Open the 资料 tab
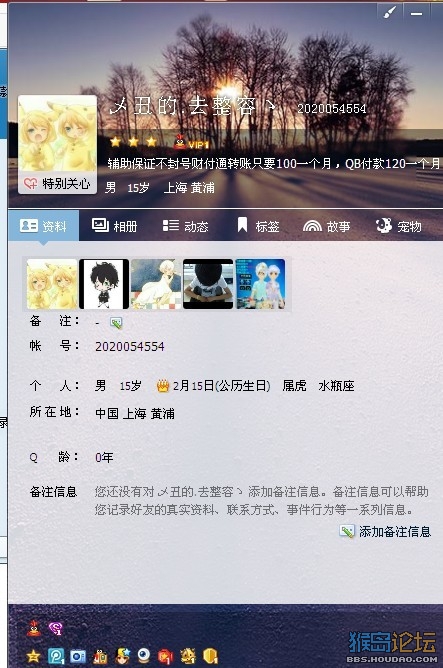443x668 pixels. (43, 226)
